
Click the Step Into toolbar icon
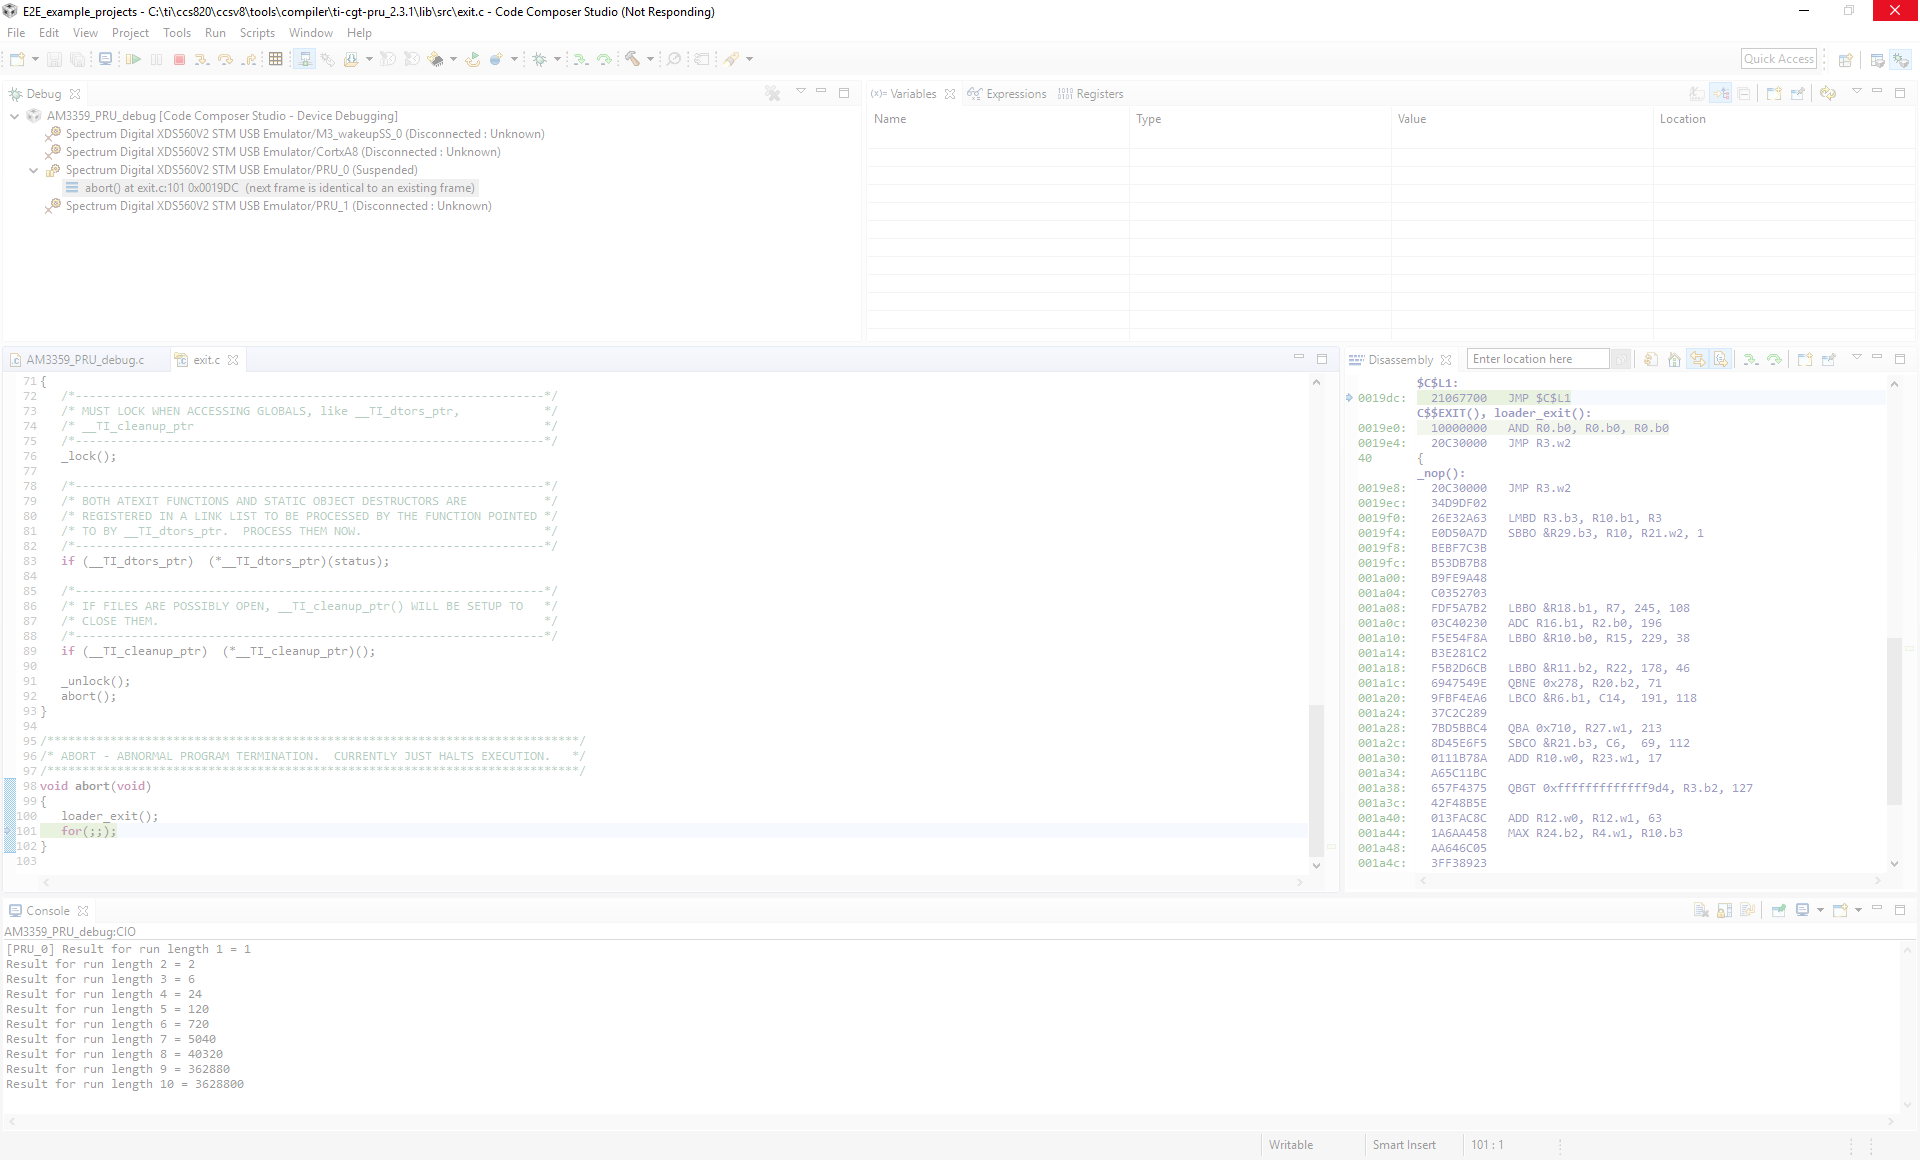coord(202,60)
